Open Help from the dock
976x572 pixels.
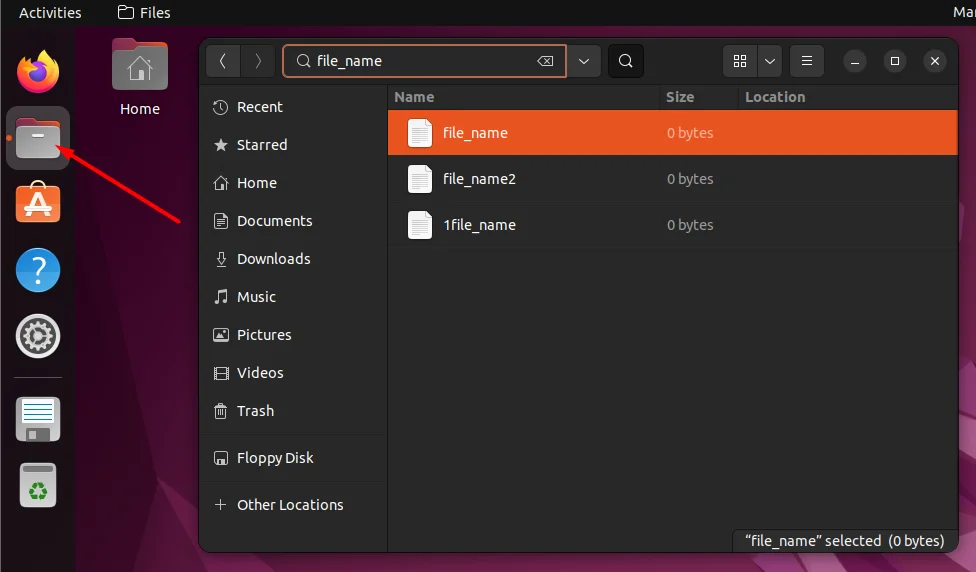click(x=38, y=270)
